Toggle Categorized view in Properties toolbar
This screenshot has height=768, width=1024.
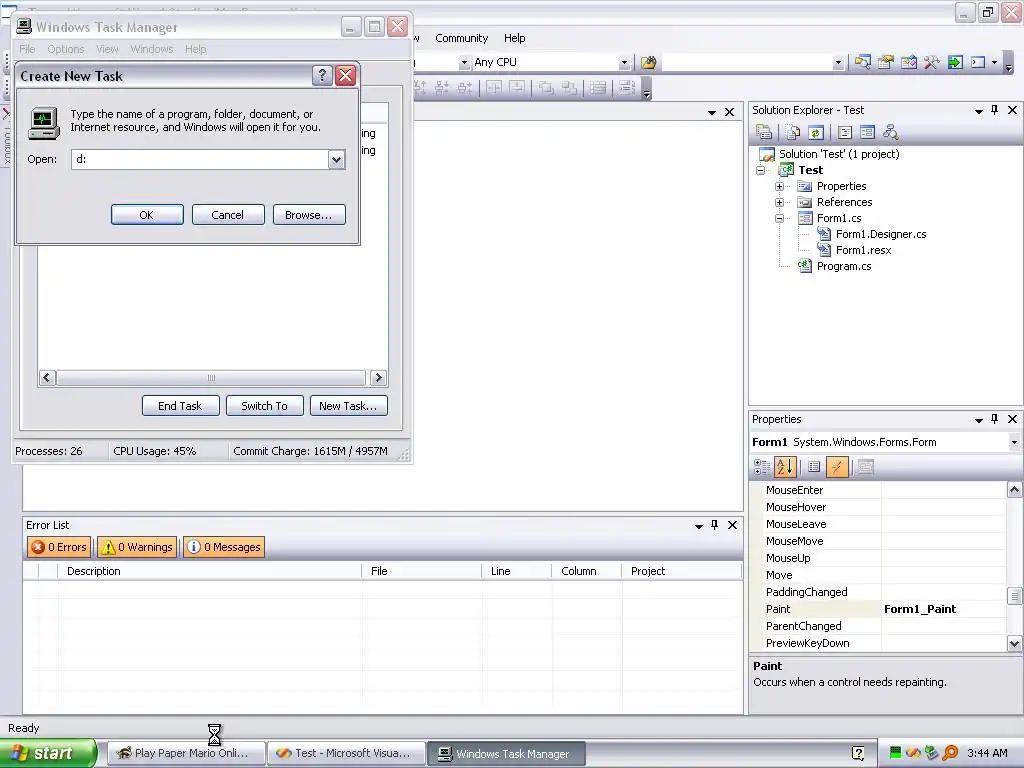(x=761, y=467)
